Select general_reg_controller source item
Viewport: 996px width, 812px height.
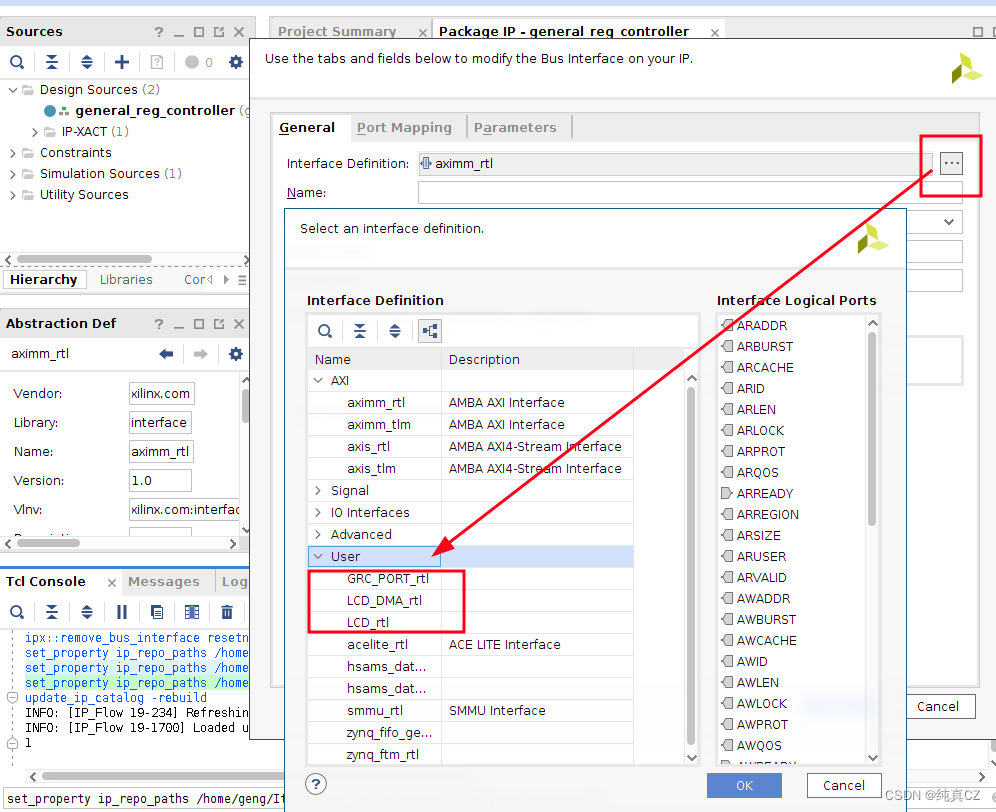(x=155, y=111)
